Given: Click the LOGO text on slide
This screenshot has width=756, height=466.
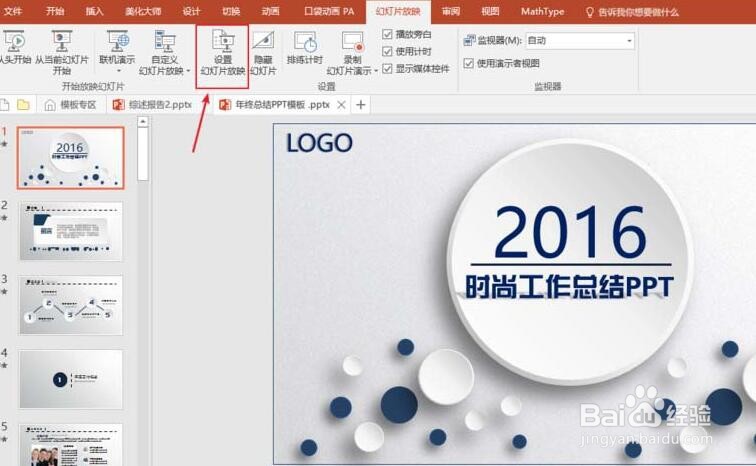Looking at the screenshot, I should [319, 143].
